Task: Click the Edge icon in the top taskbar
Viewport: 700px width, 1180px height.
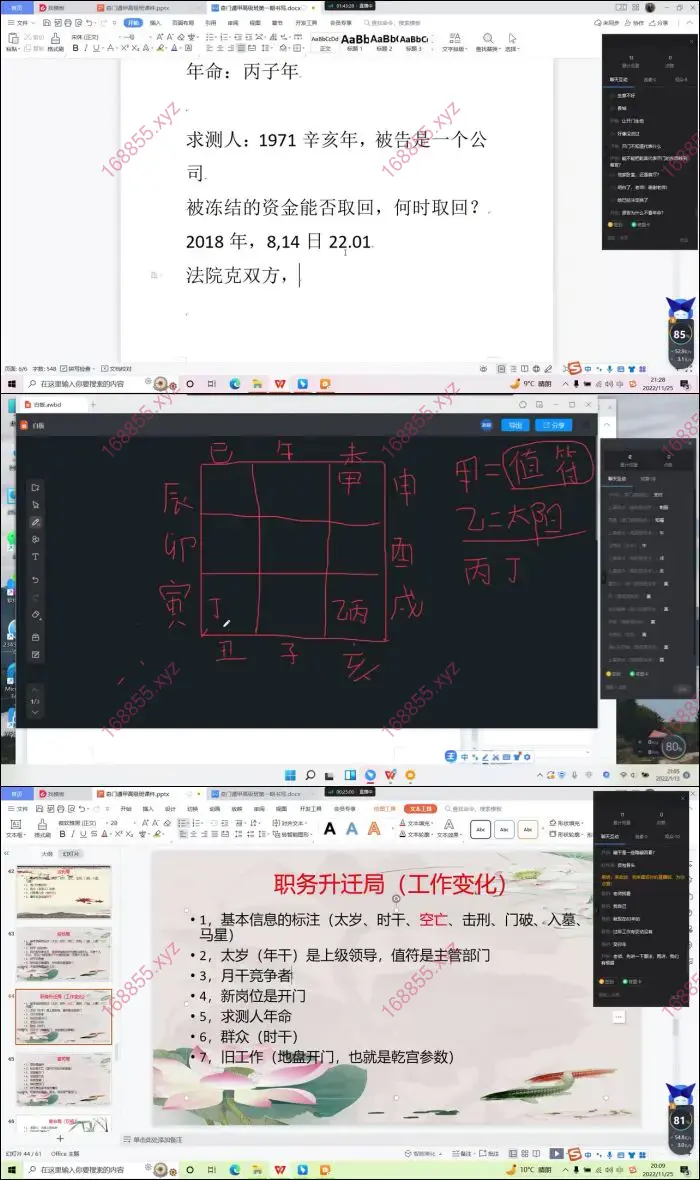Action: click(235, 384)
